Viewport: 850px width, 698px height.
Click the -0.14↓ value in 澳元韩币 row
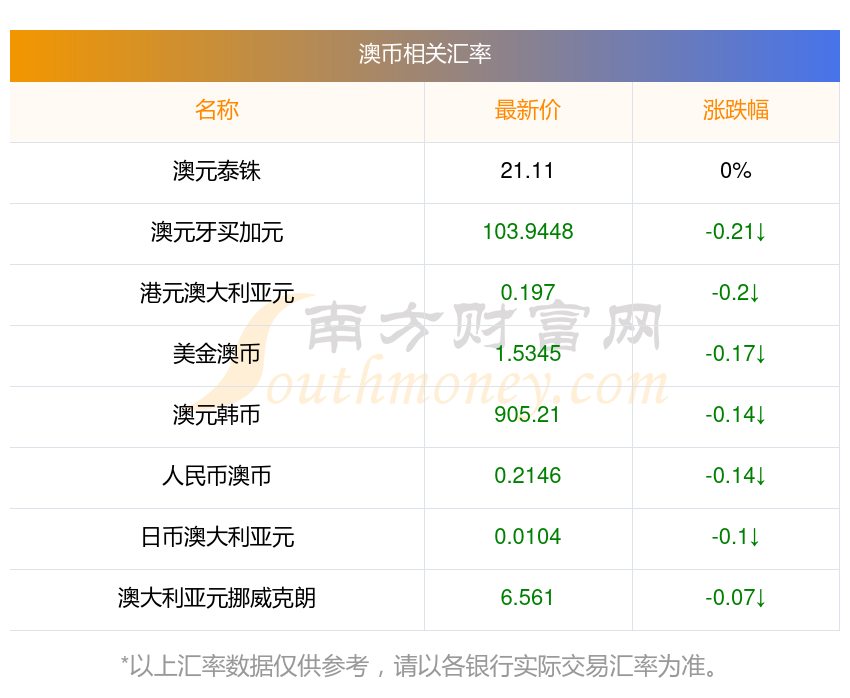(x=736, y=415)
